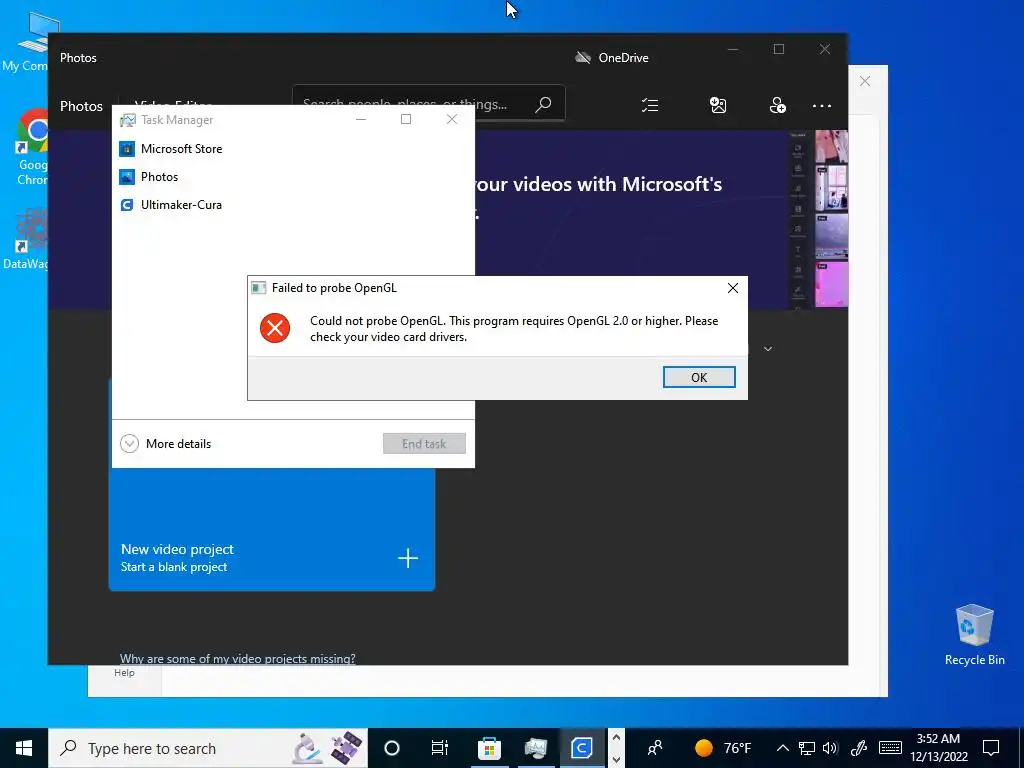Open the Help menu in the background window

pyautogui.click(x=124, y=673)
